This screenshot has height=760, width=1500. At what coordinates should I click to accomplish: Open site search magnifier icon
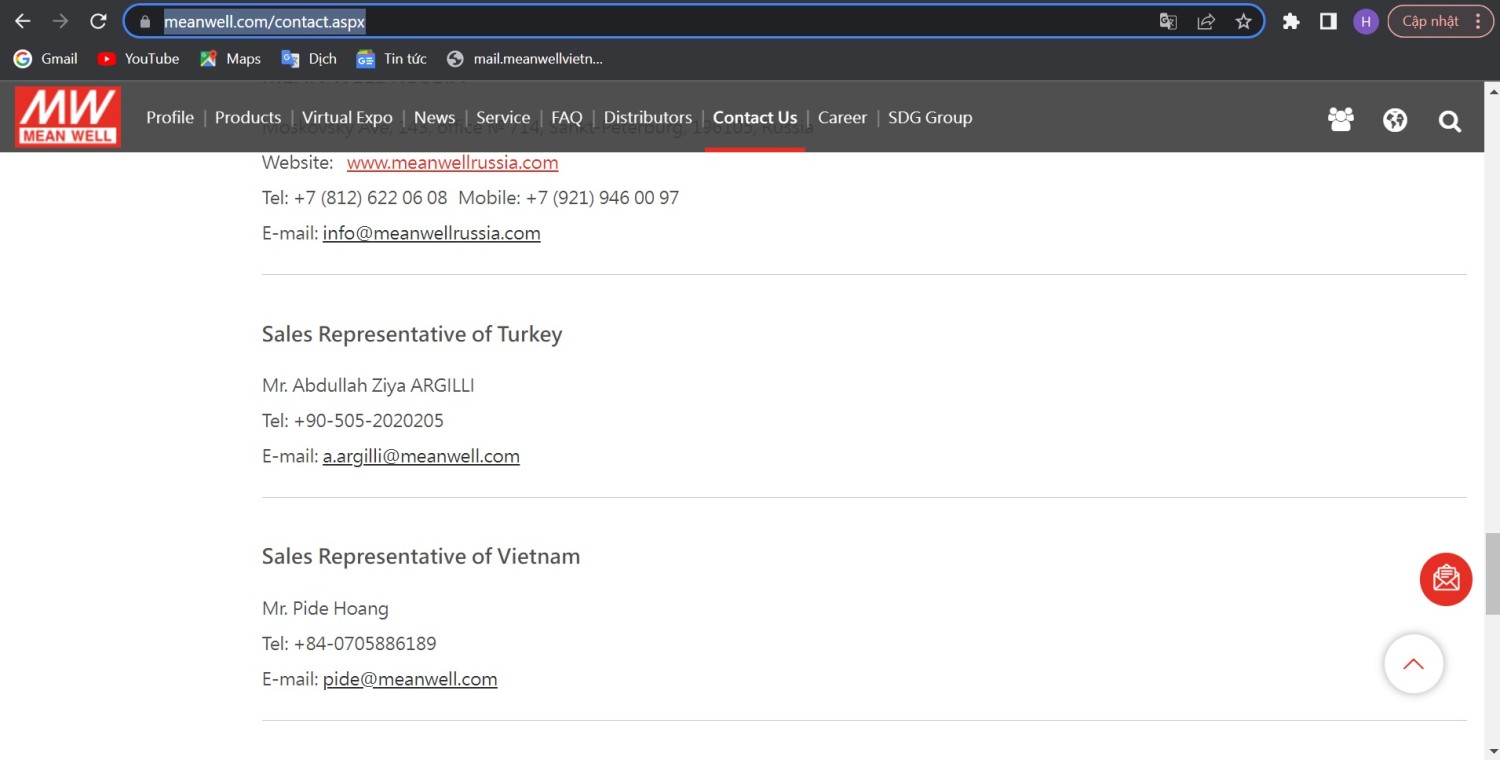[x=1450, y=121]
